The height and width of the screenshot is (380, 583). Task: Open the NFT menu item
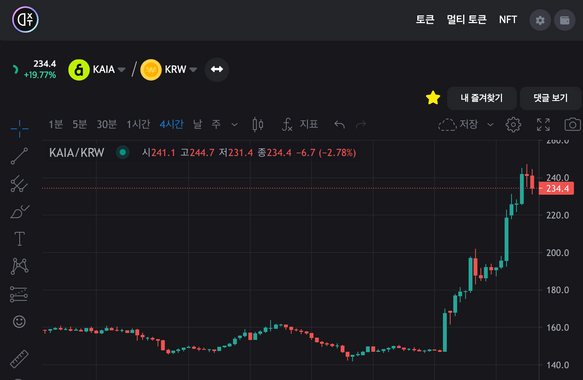click(x=508, y=20)
